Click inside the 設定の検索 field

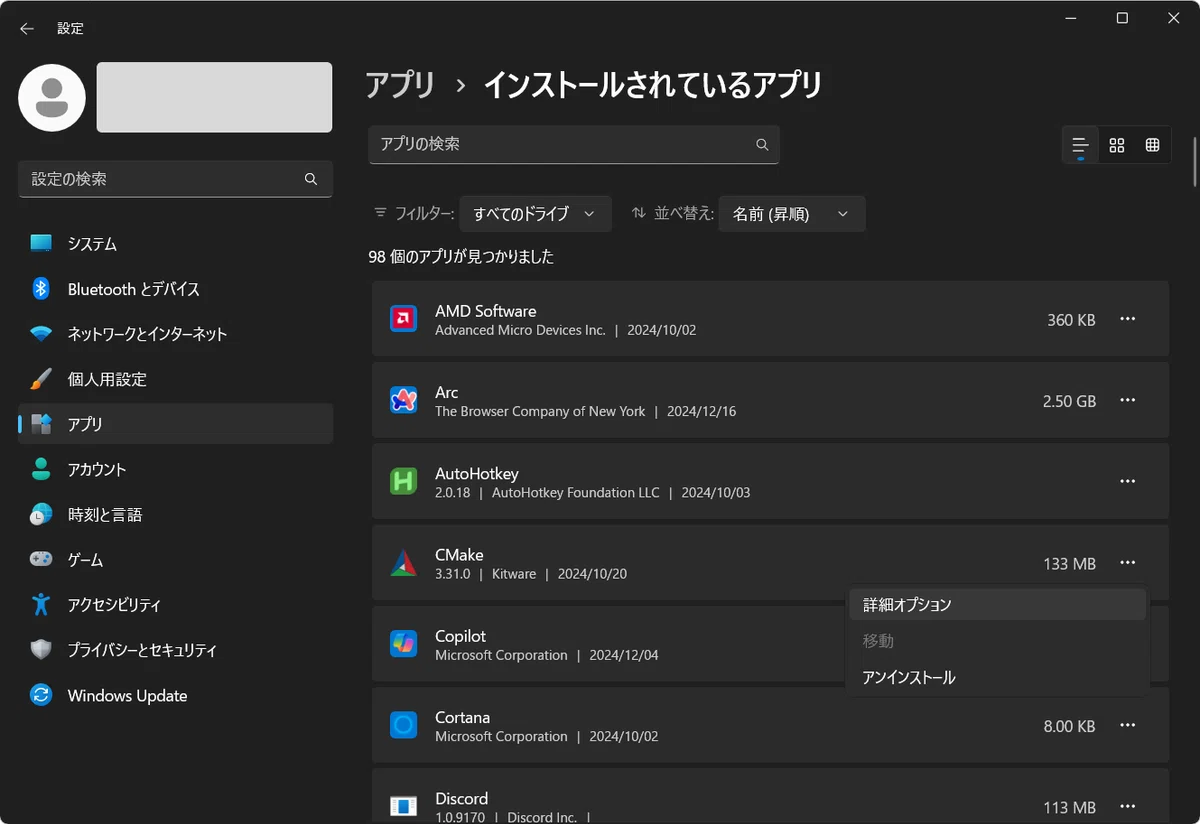tap(175, 179)
